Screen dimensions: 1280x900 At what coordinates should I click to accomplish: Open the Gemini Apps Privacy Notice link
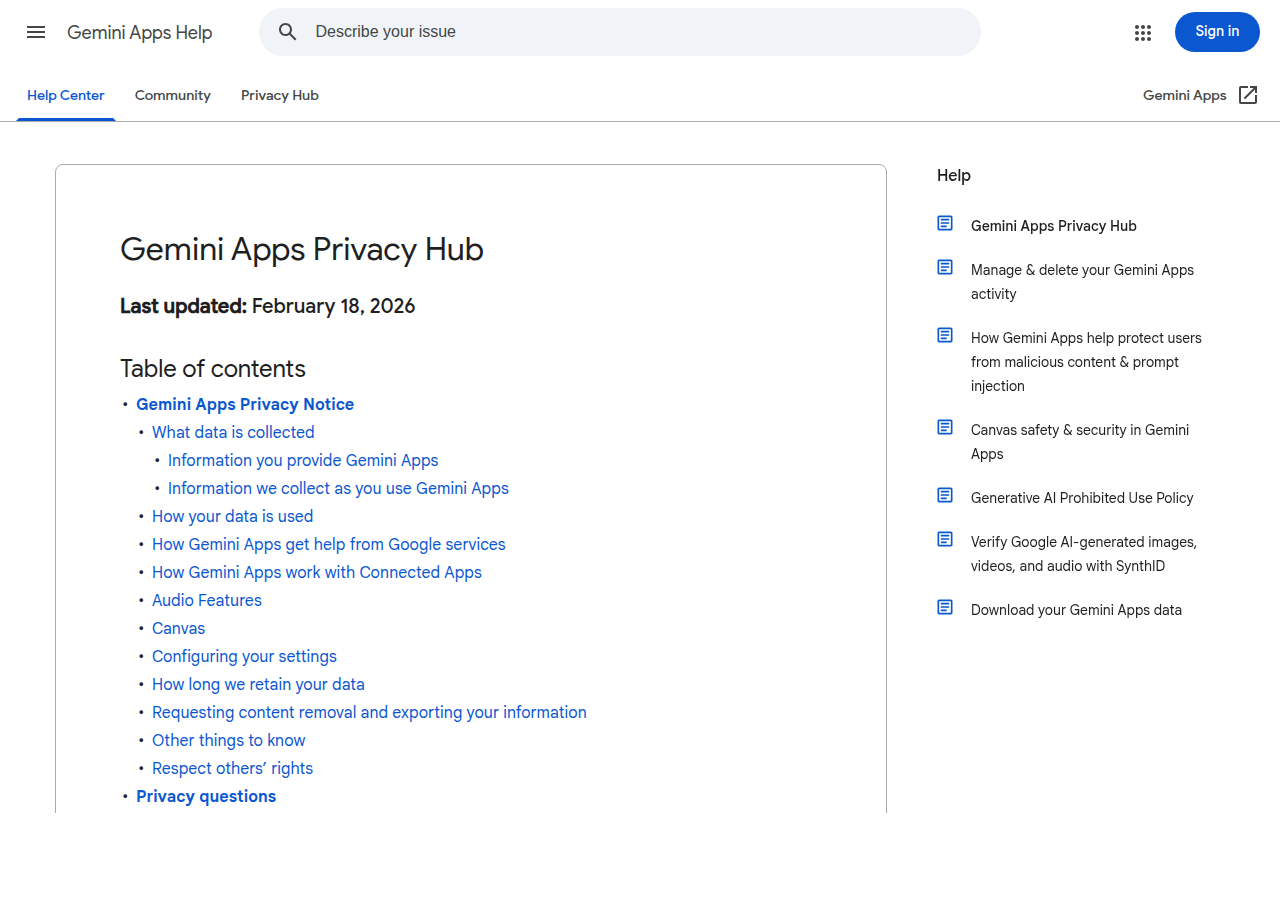[245, 404]
